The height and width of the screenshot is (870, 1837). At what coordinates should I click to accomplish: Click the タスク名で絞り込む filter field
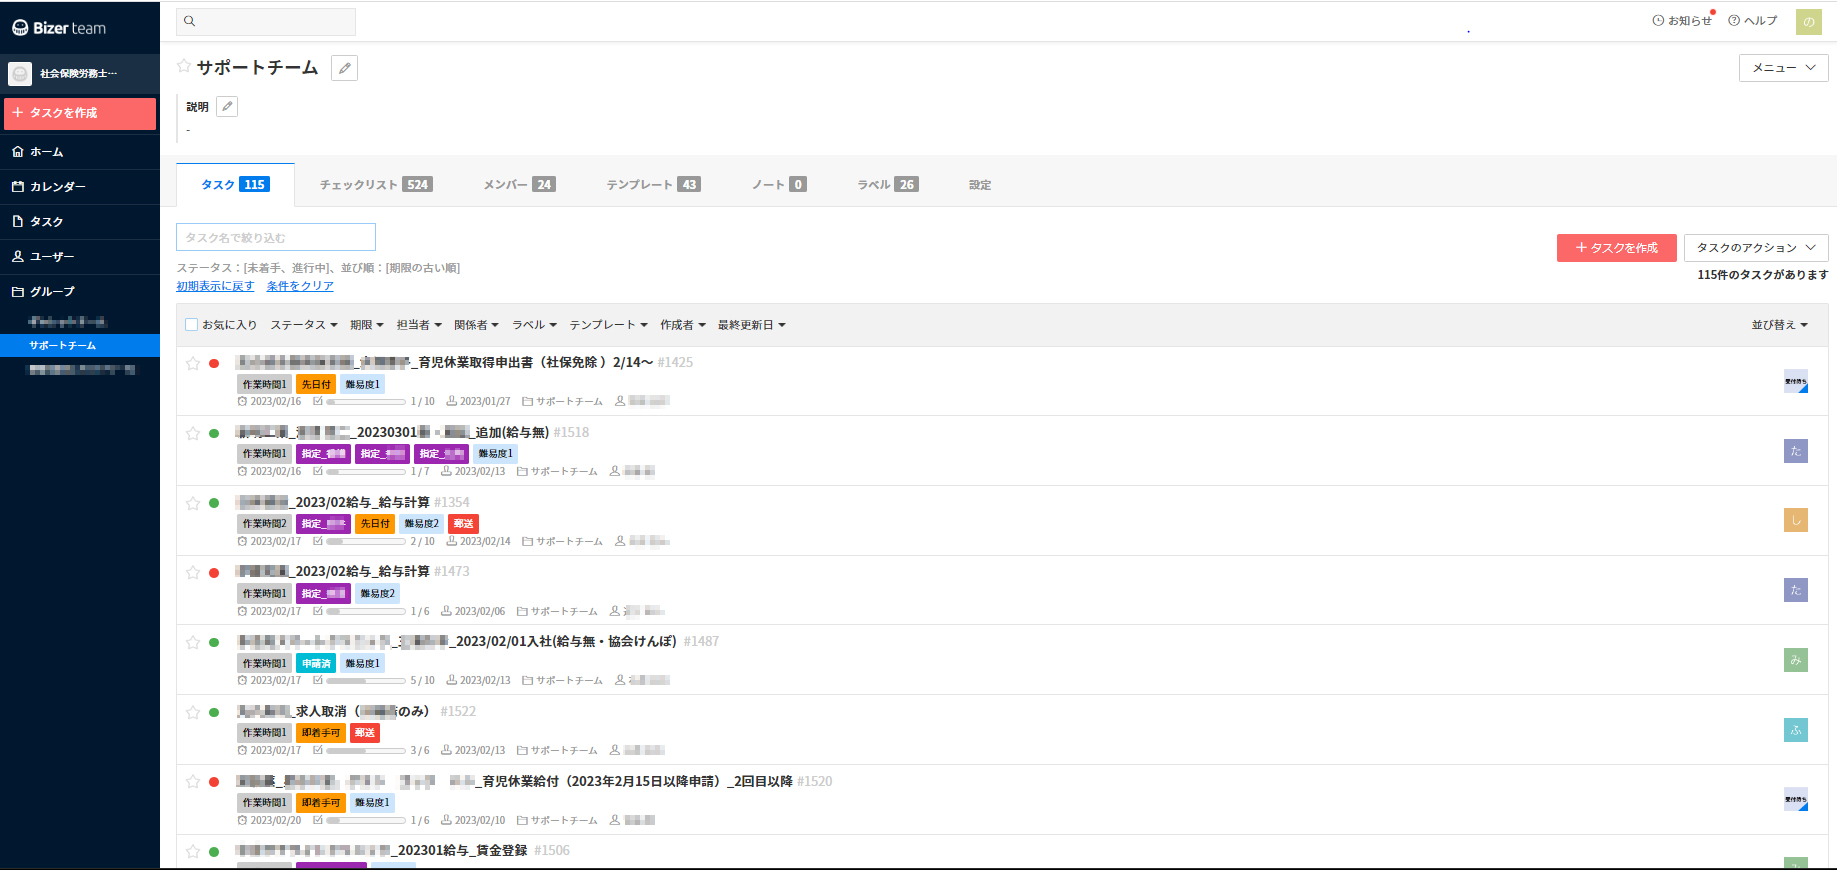point(276,237)
